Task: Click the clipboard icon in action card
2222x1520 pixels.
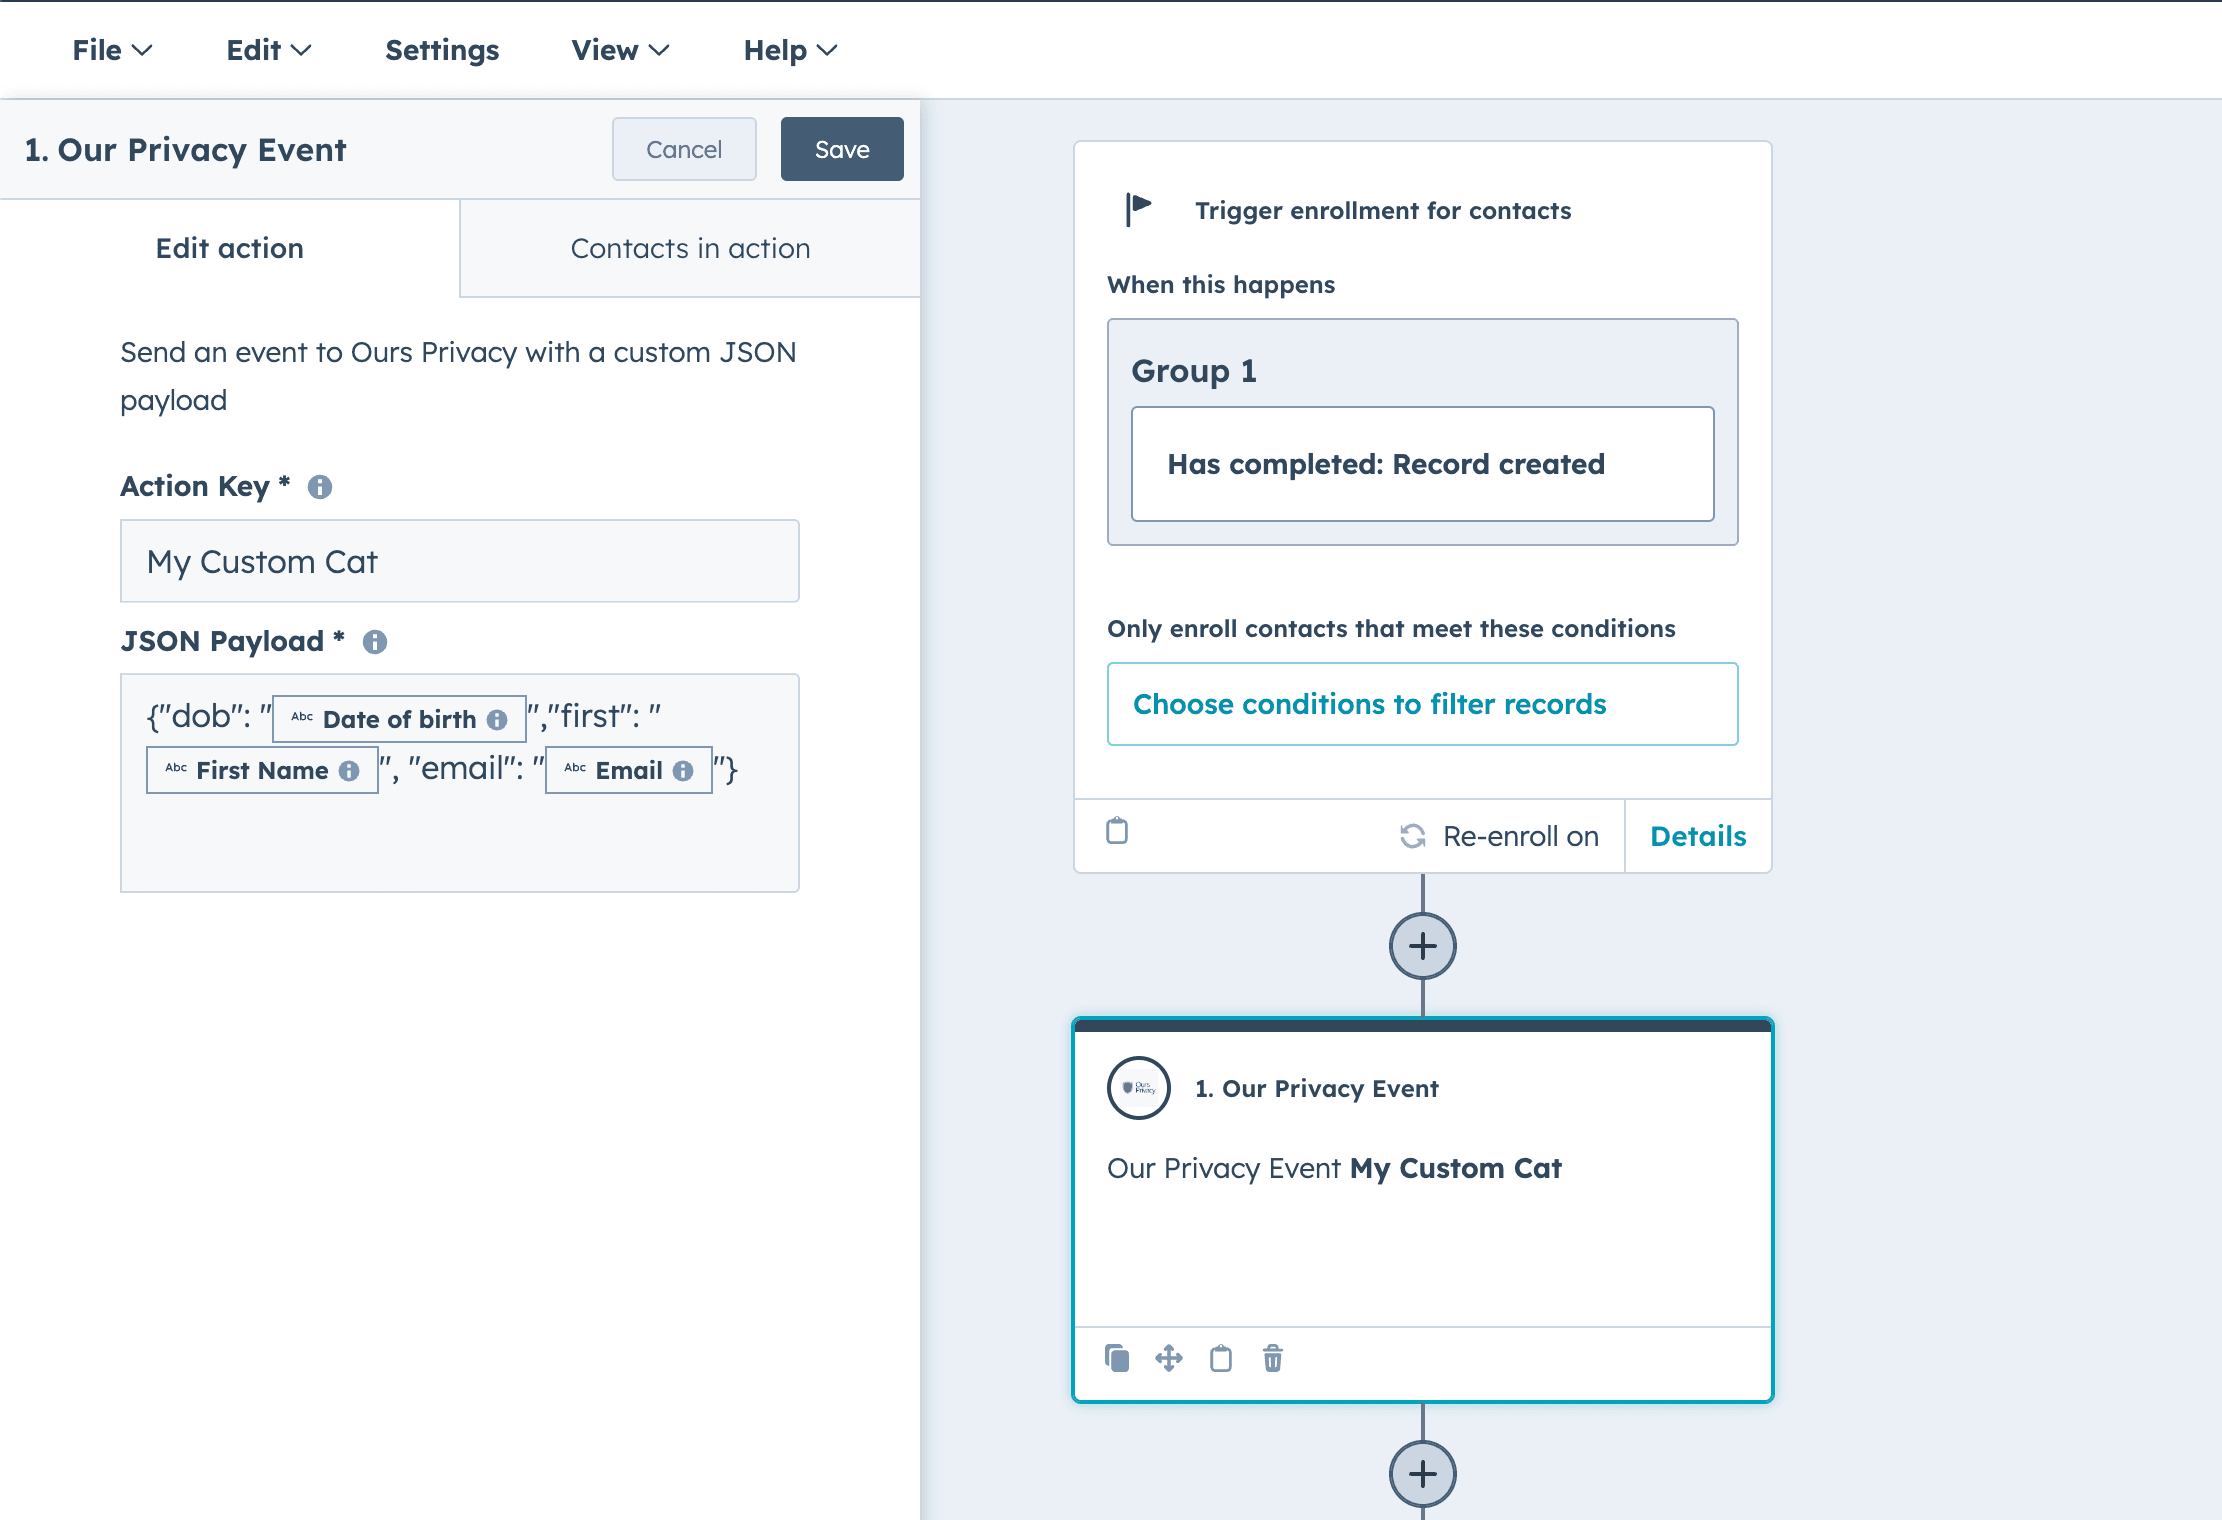Action: (x=1221, y=1358)
